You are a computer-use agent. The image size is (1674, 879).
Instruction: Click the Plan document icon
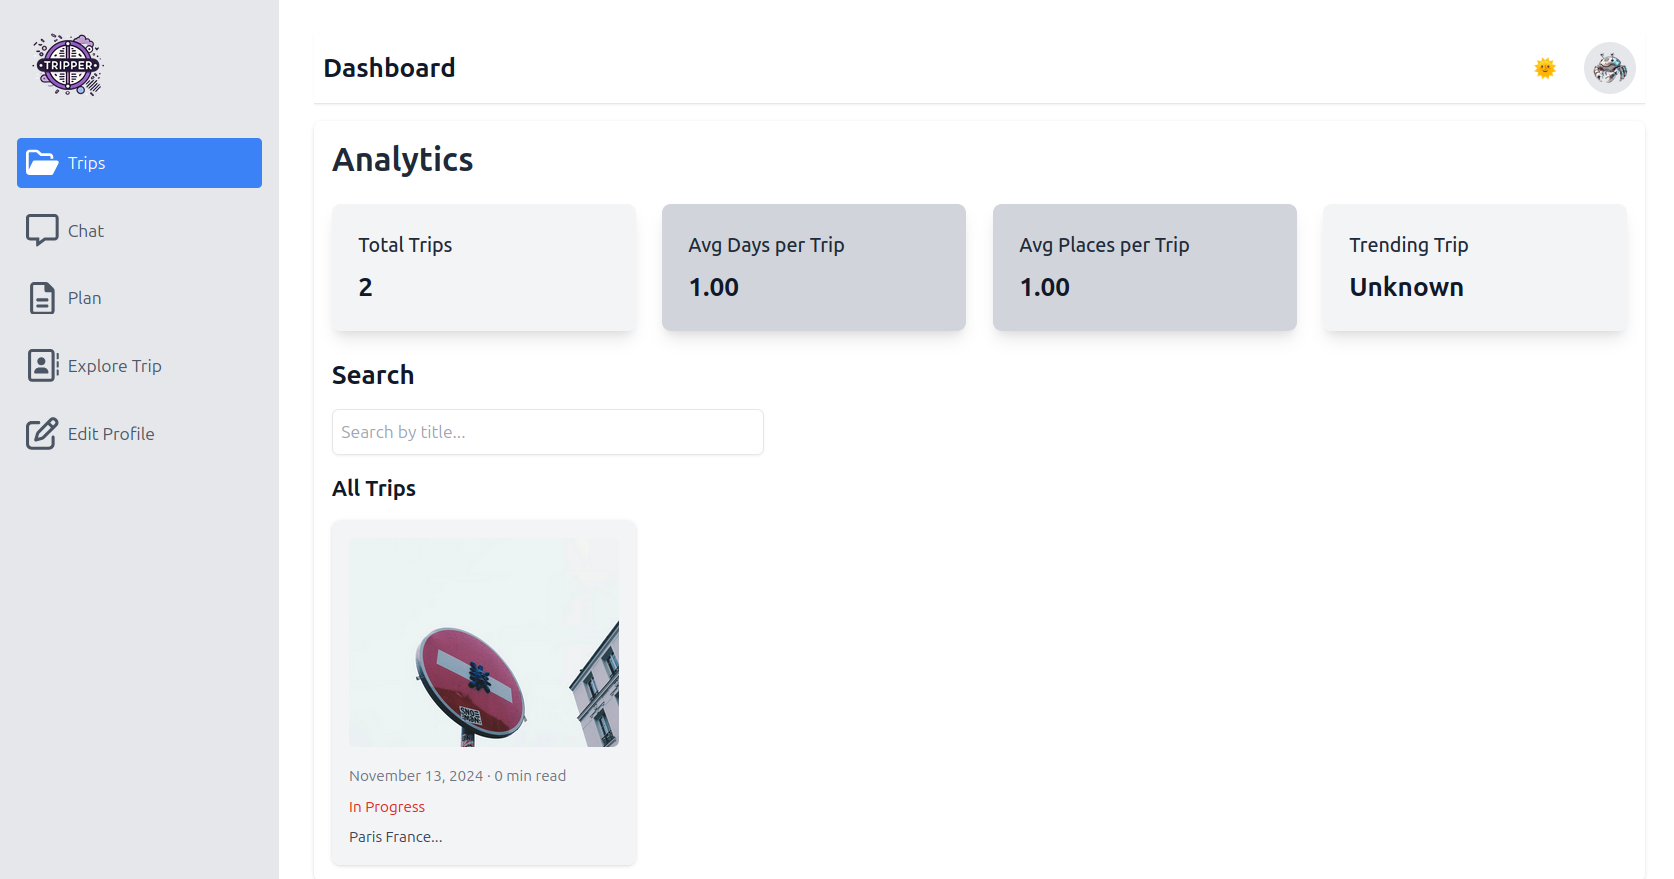(x=42, y=298)
